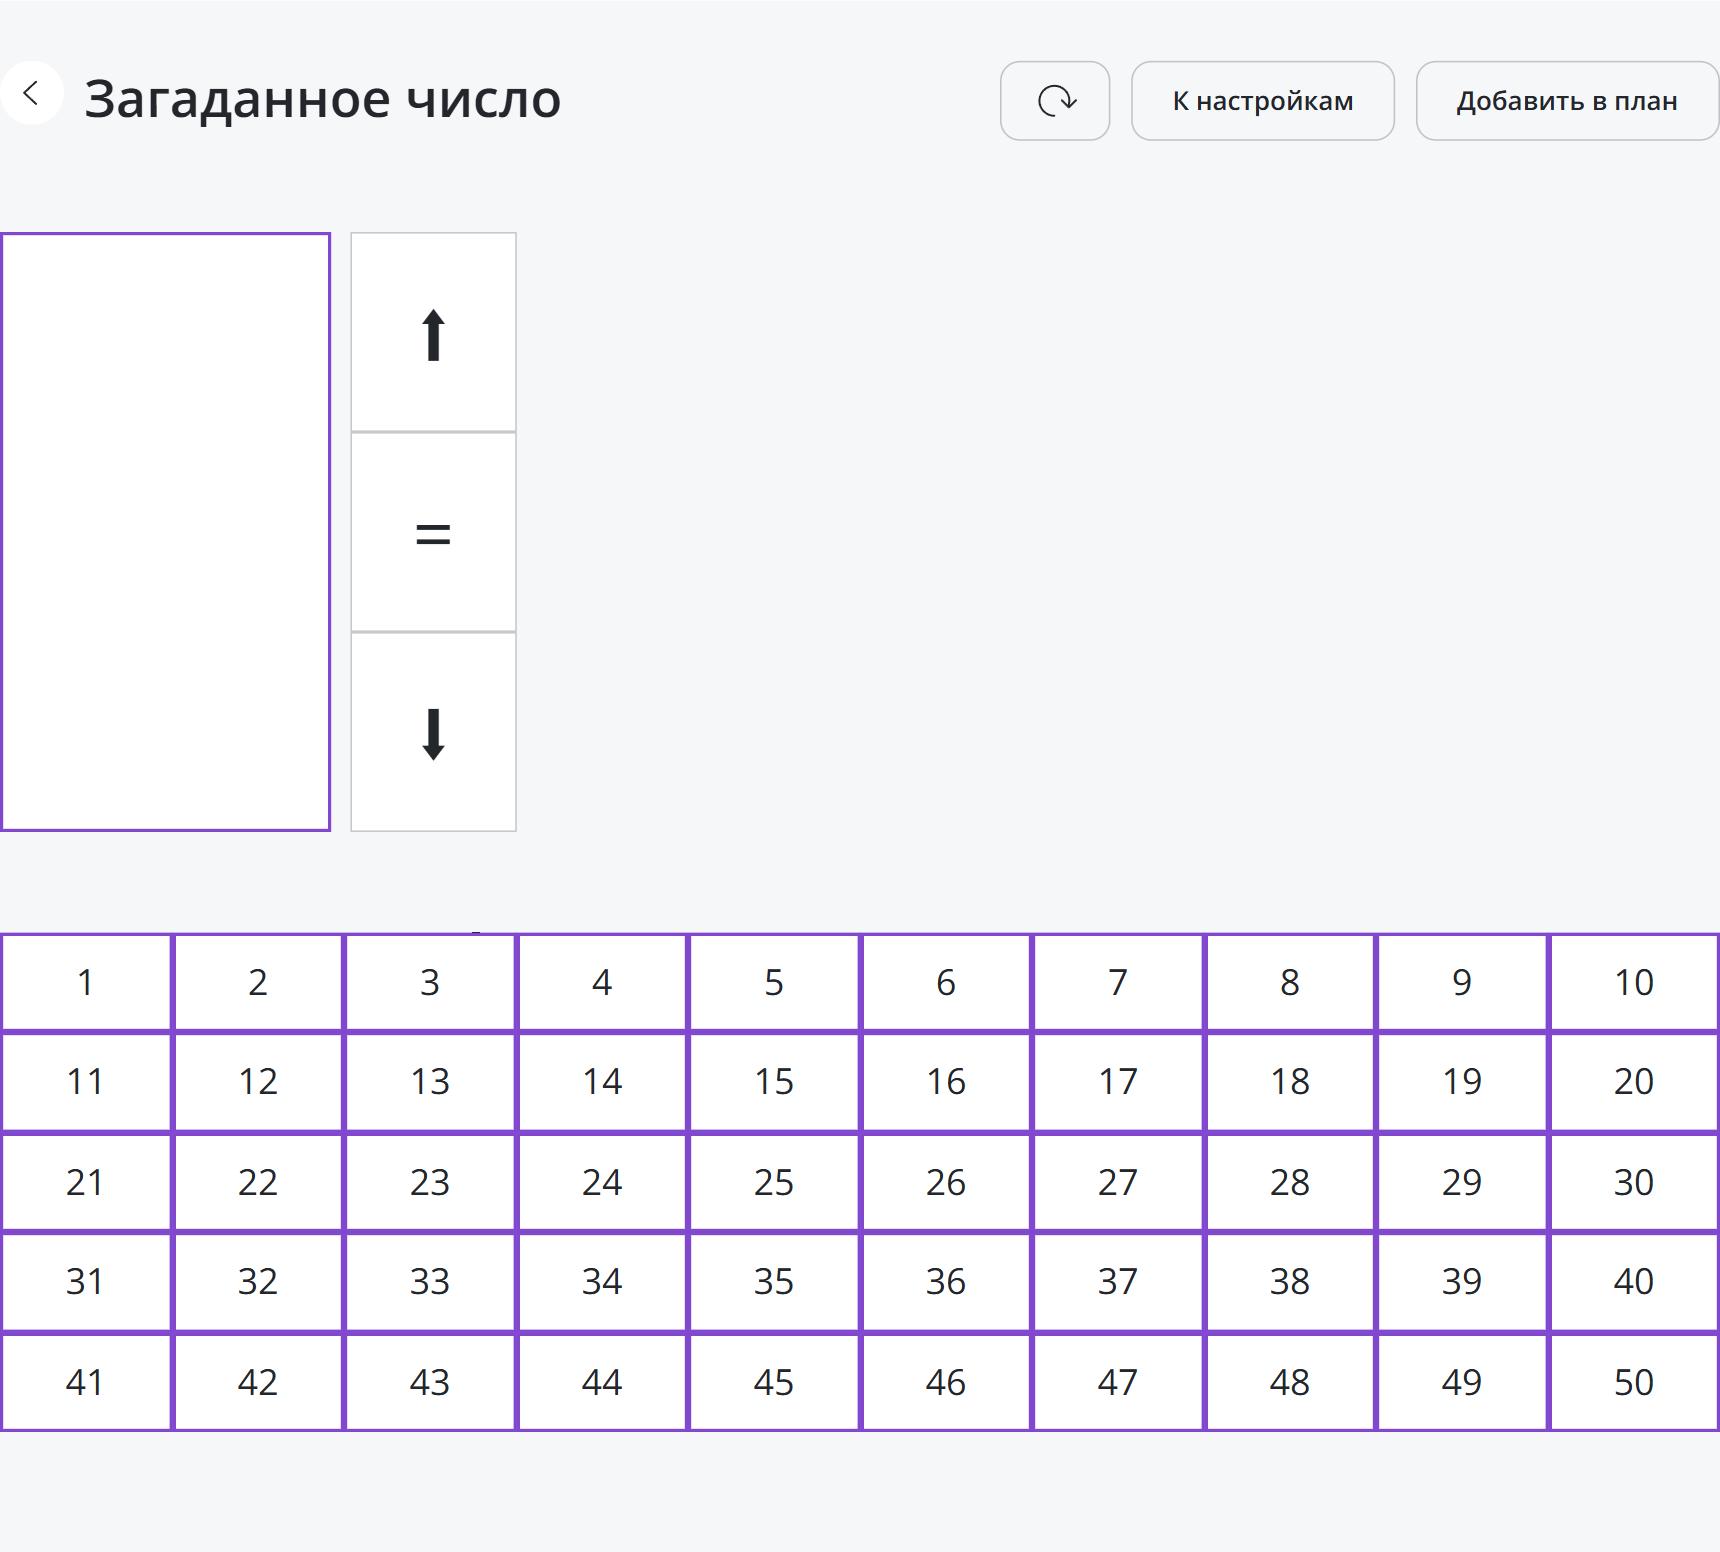Select number 8 cell
Screen dimensions: 1720x1552
1290,982
